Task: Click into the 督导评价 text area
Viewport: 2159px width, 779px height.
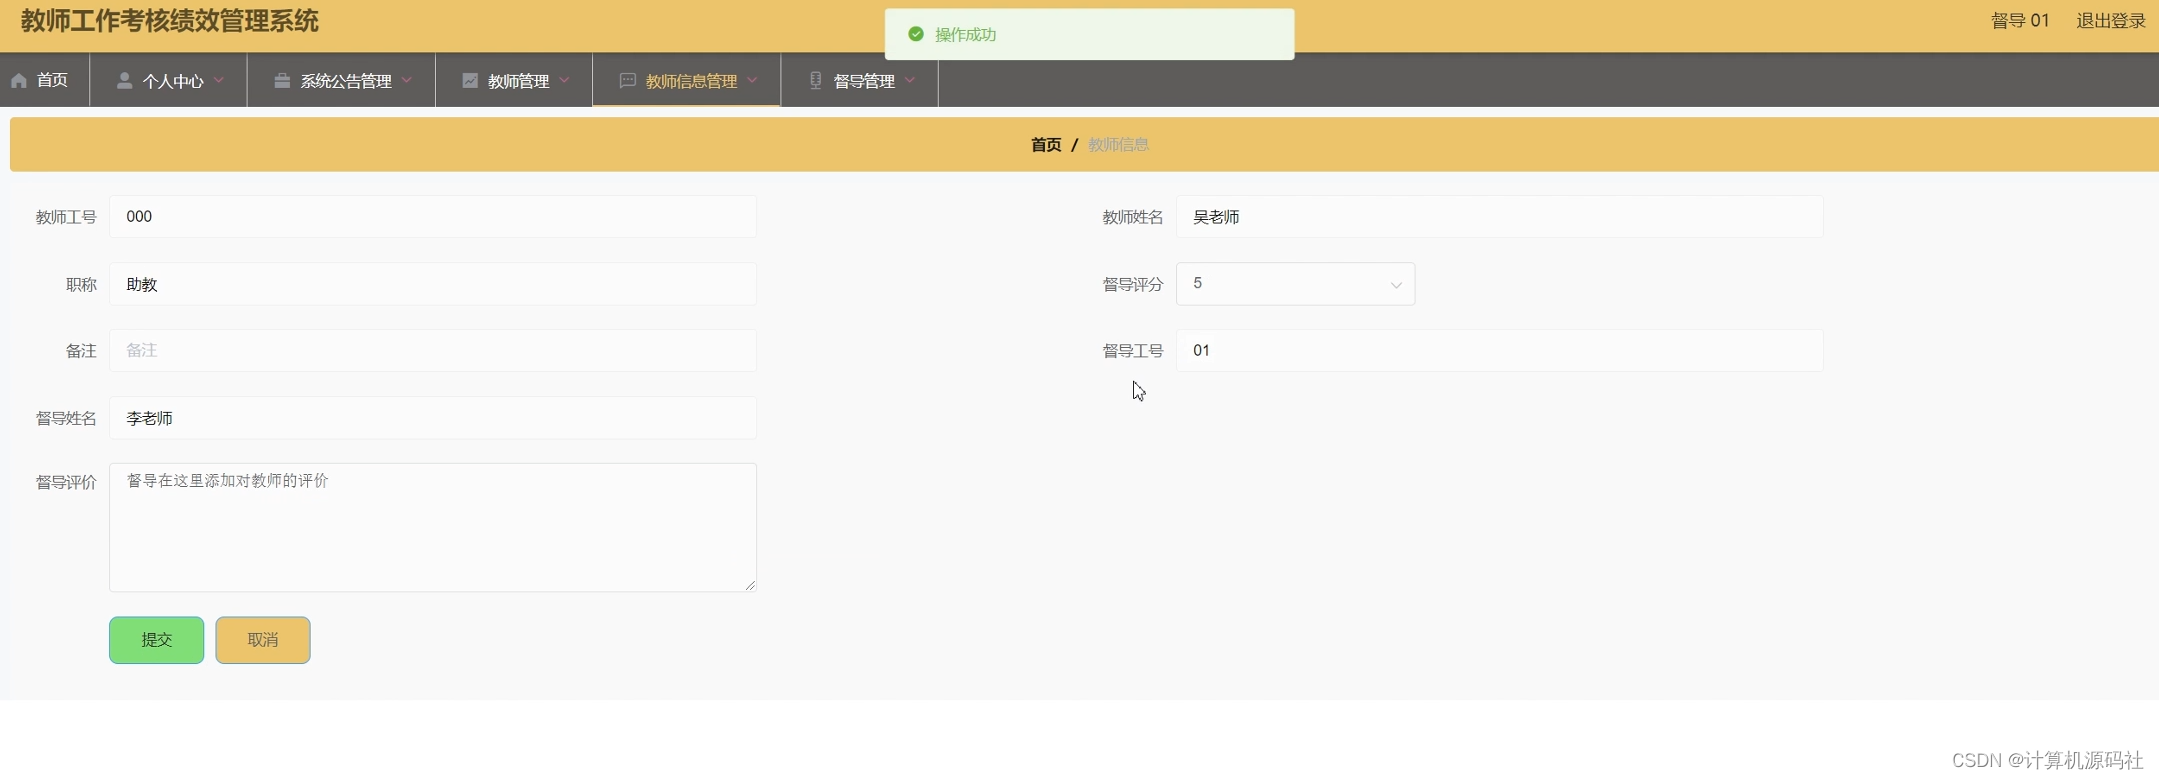Action: click(x=433, y=527)
